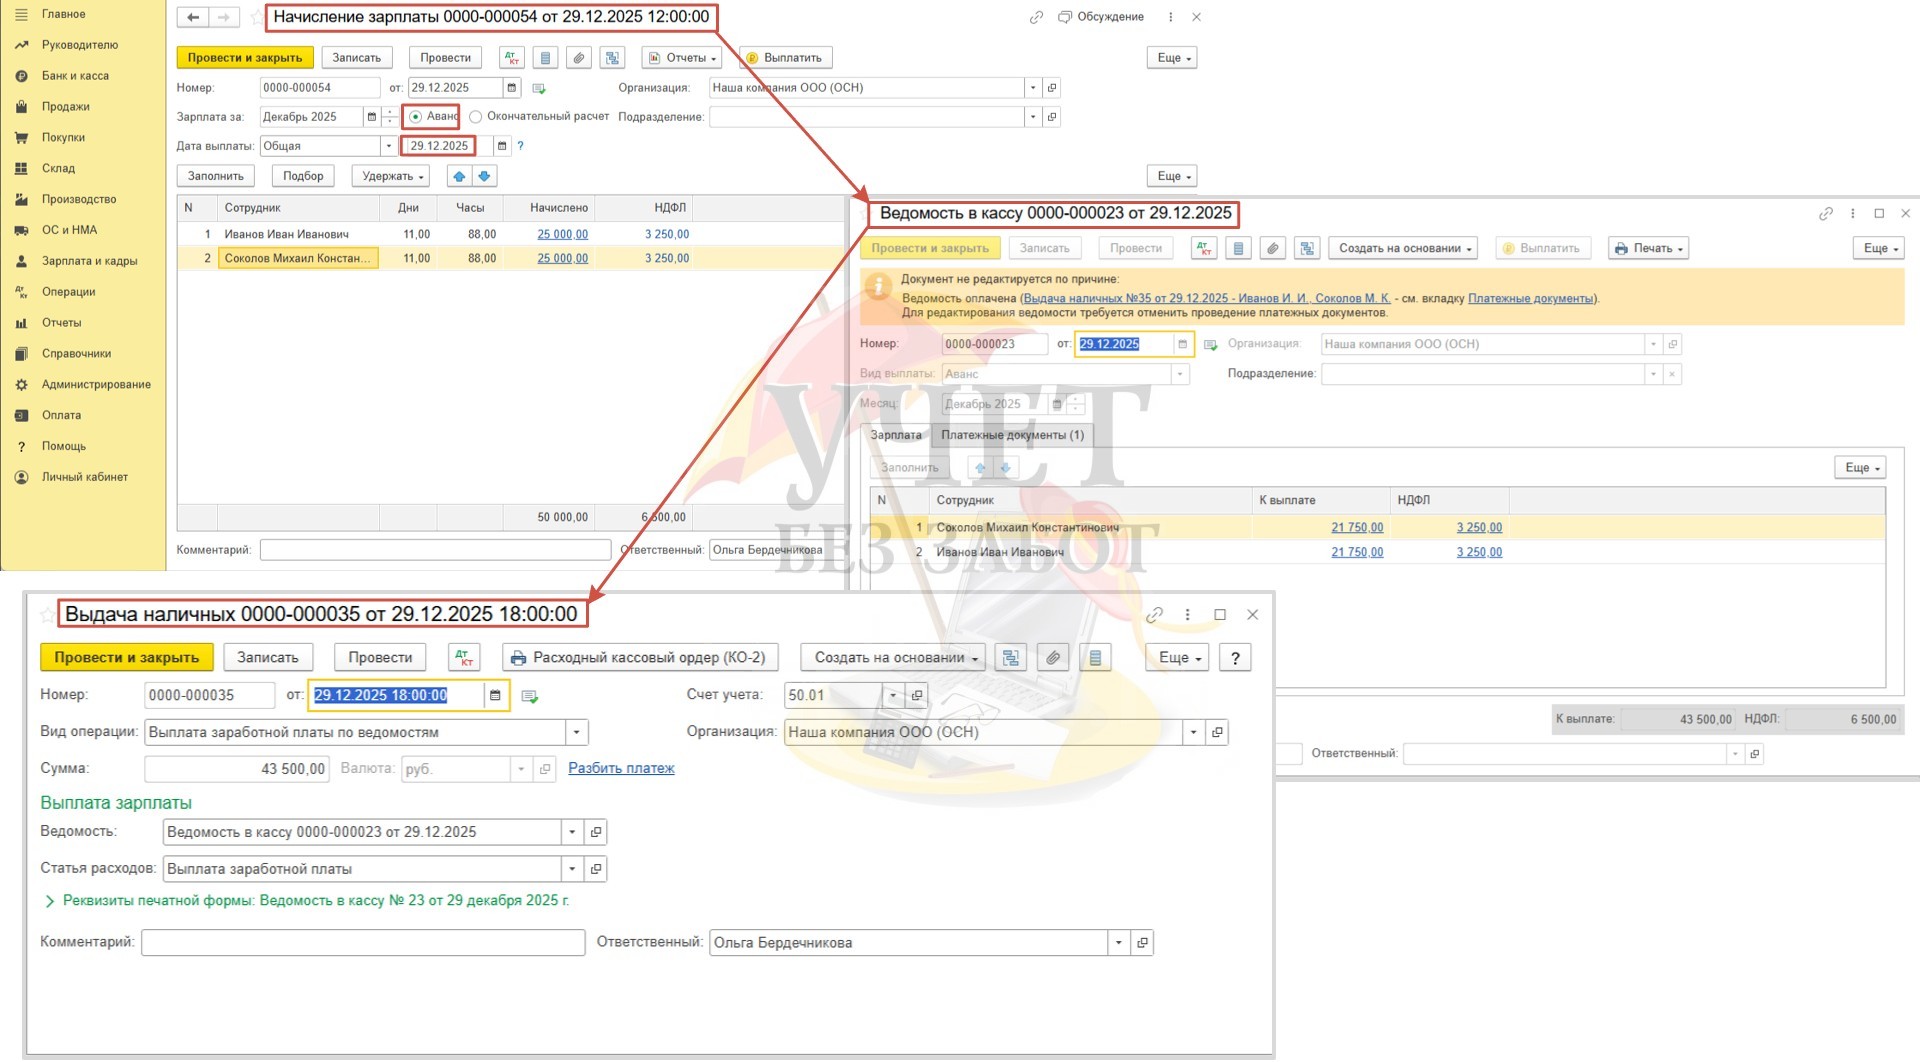The image size is (1920, 1062).
Task: Select the Аванс radio button
Action: click(x=416, y=117)
